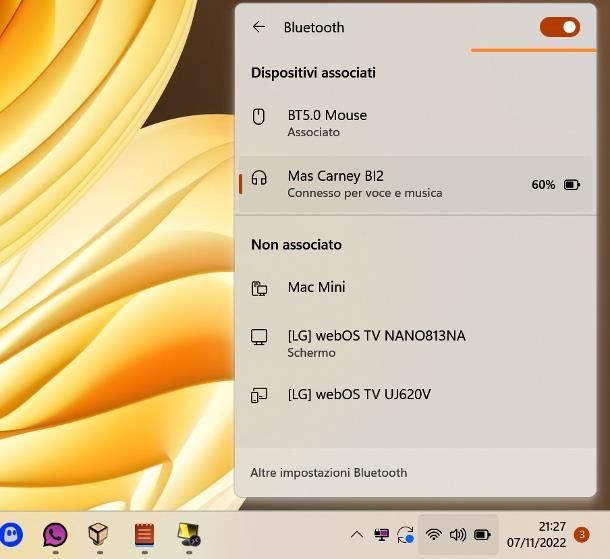
Task: Click the sync arrows tray icon
Action: coord(405,535)
